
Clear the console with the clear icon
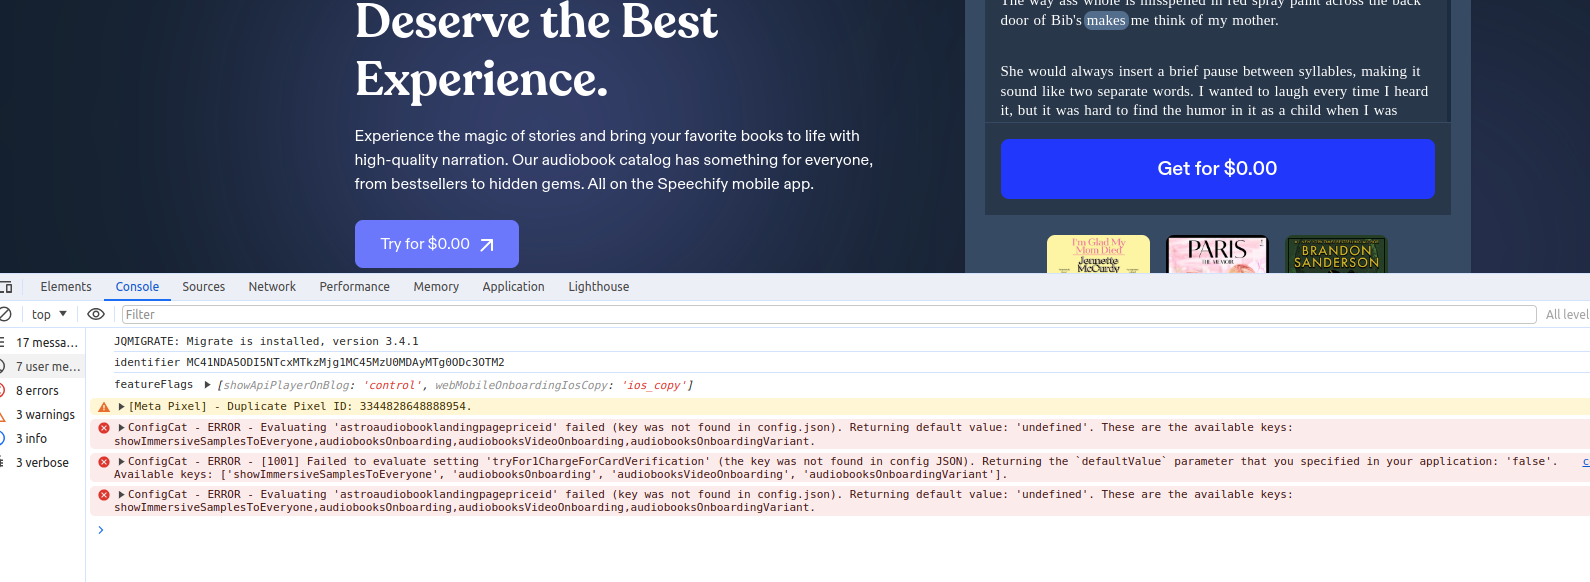[x=5, y=314]
